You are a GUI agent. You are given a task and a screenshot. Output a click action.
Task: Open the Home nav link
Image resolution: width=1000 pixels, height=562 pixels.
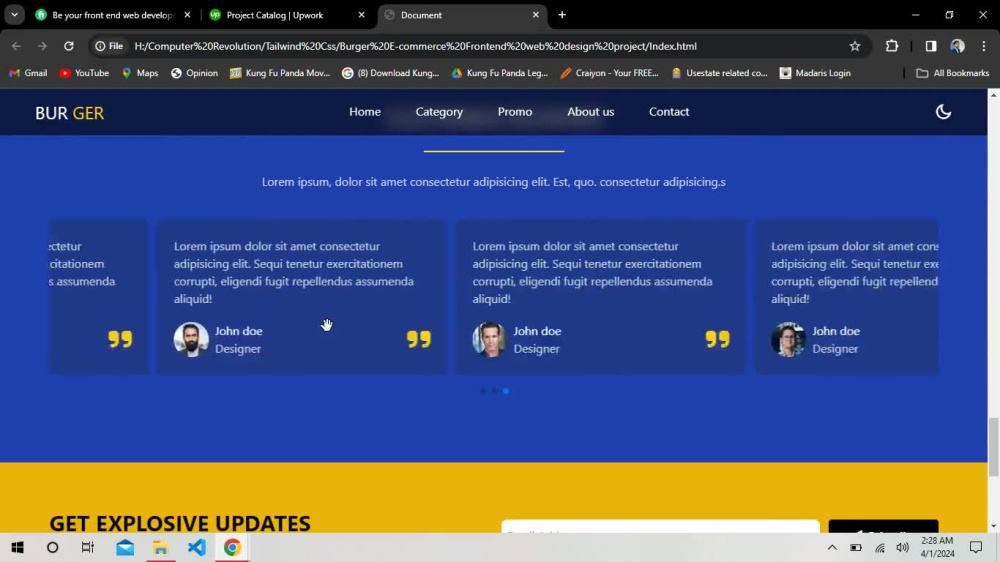(365, 112)
